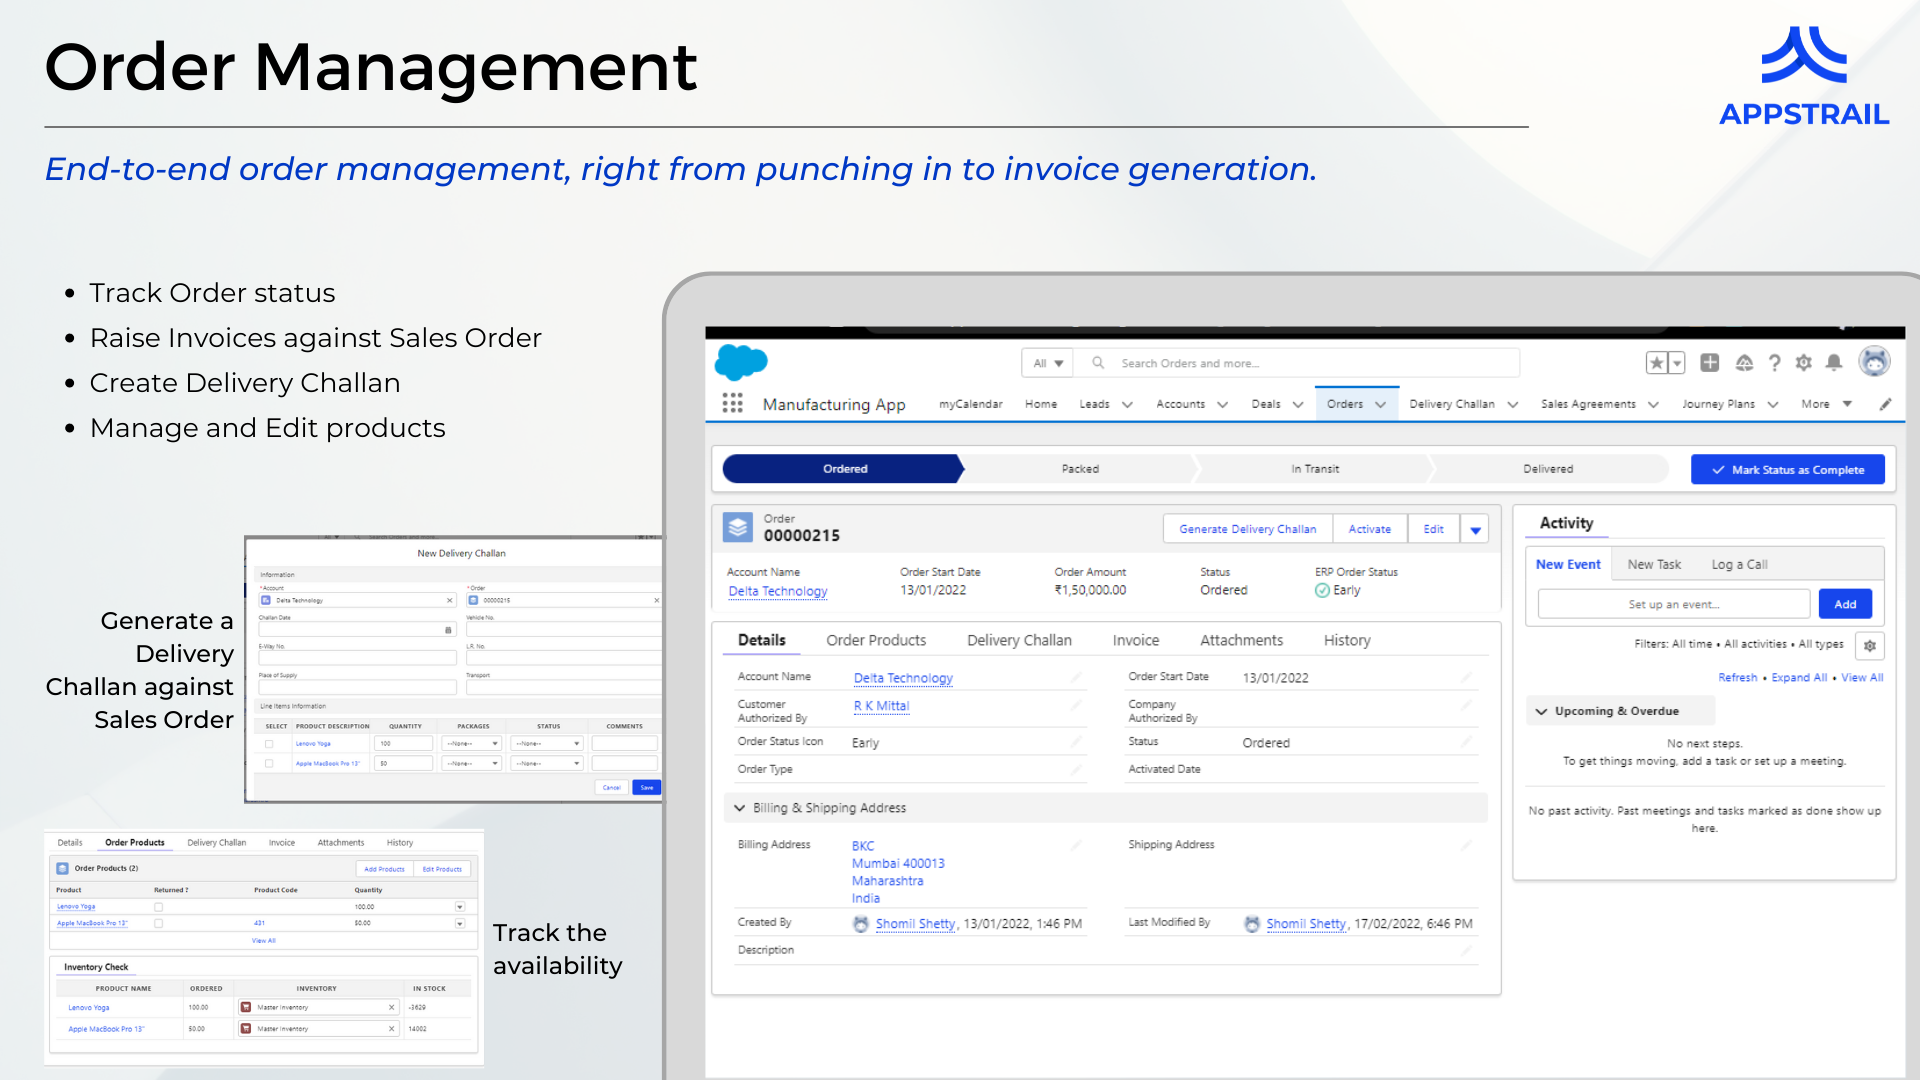
Task: Click the Order record layers icon
Action: 738,527
